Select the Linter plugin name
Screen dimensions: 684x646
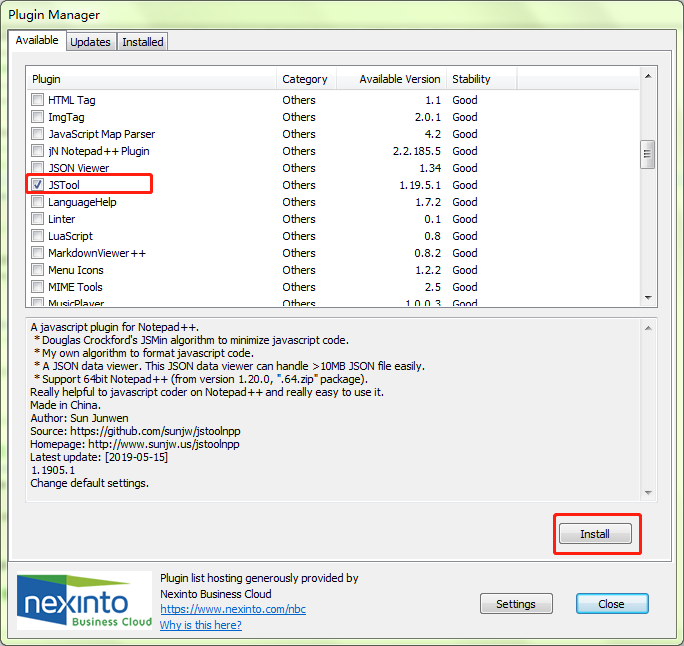coord(62,219)
